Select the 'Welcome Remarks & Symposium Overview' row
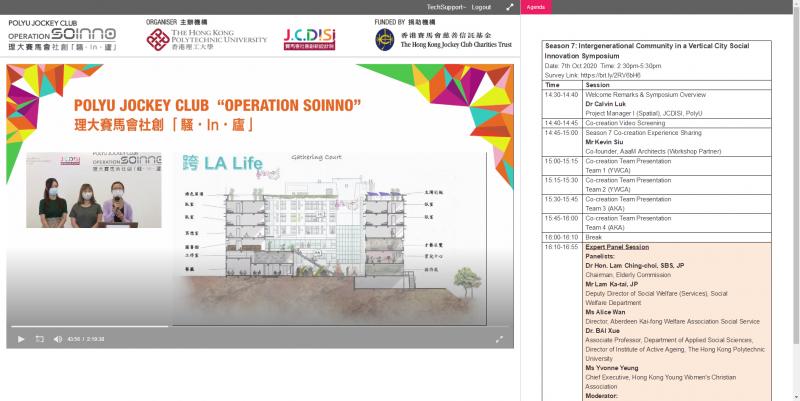This screenshot has height=401, width=800. pyautogui.click(x=645, y=95)
